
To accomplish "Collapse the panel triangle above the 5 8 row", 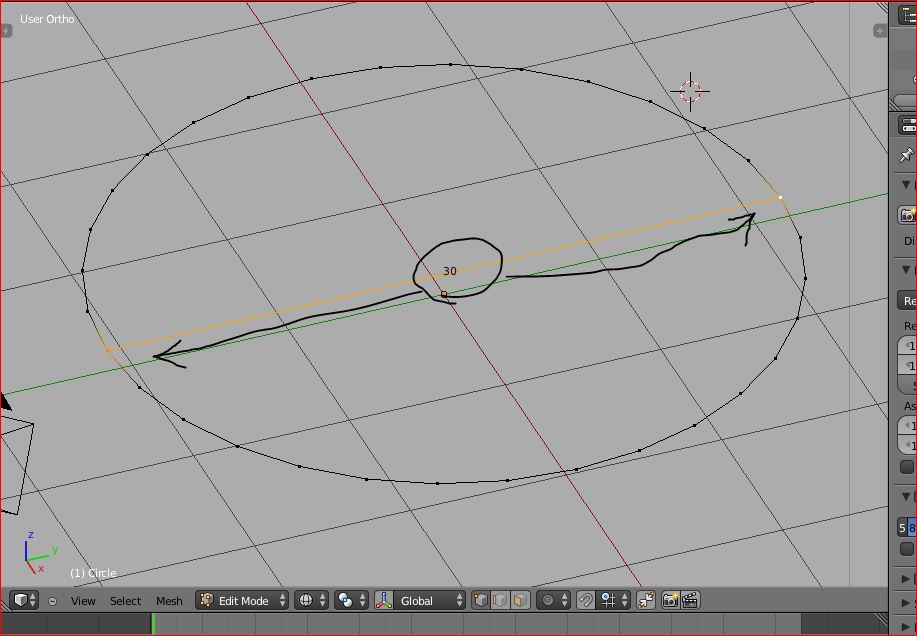I will [906, 496].
